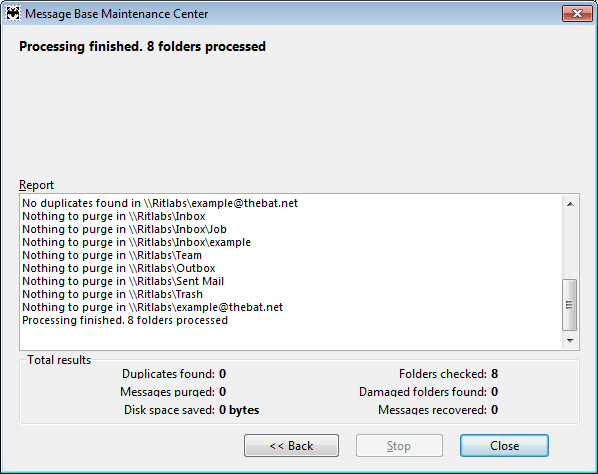Click the Outbox purge report line

(119, 268)
